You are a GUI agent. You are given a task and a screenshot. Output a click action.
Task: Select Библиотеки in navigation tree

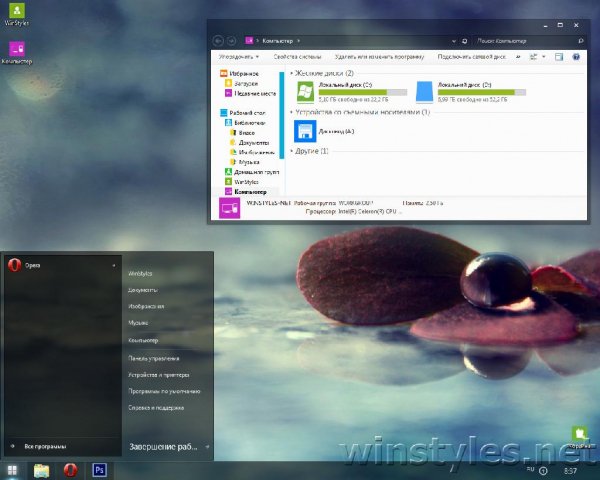click(x=245, y=123)
